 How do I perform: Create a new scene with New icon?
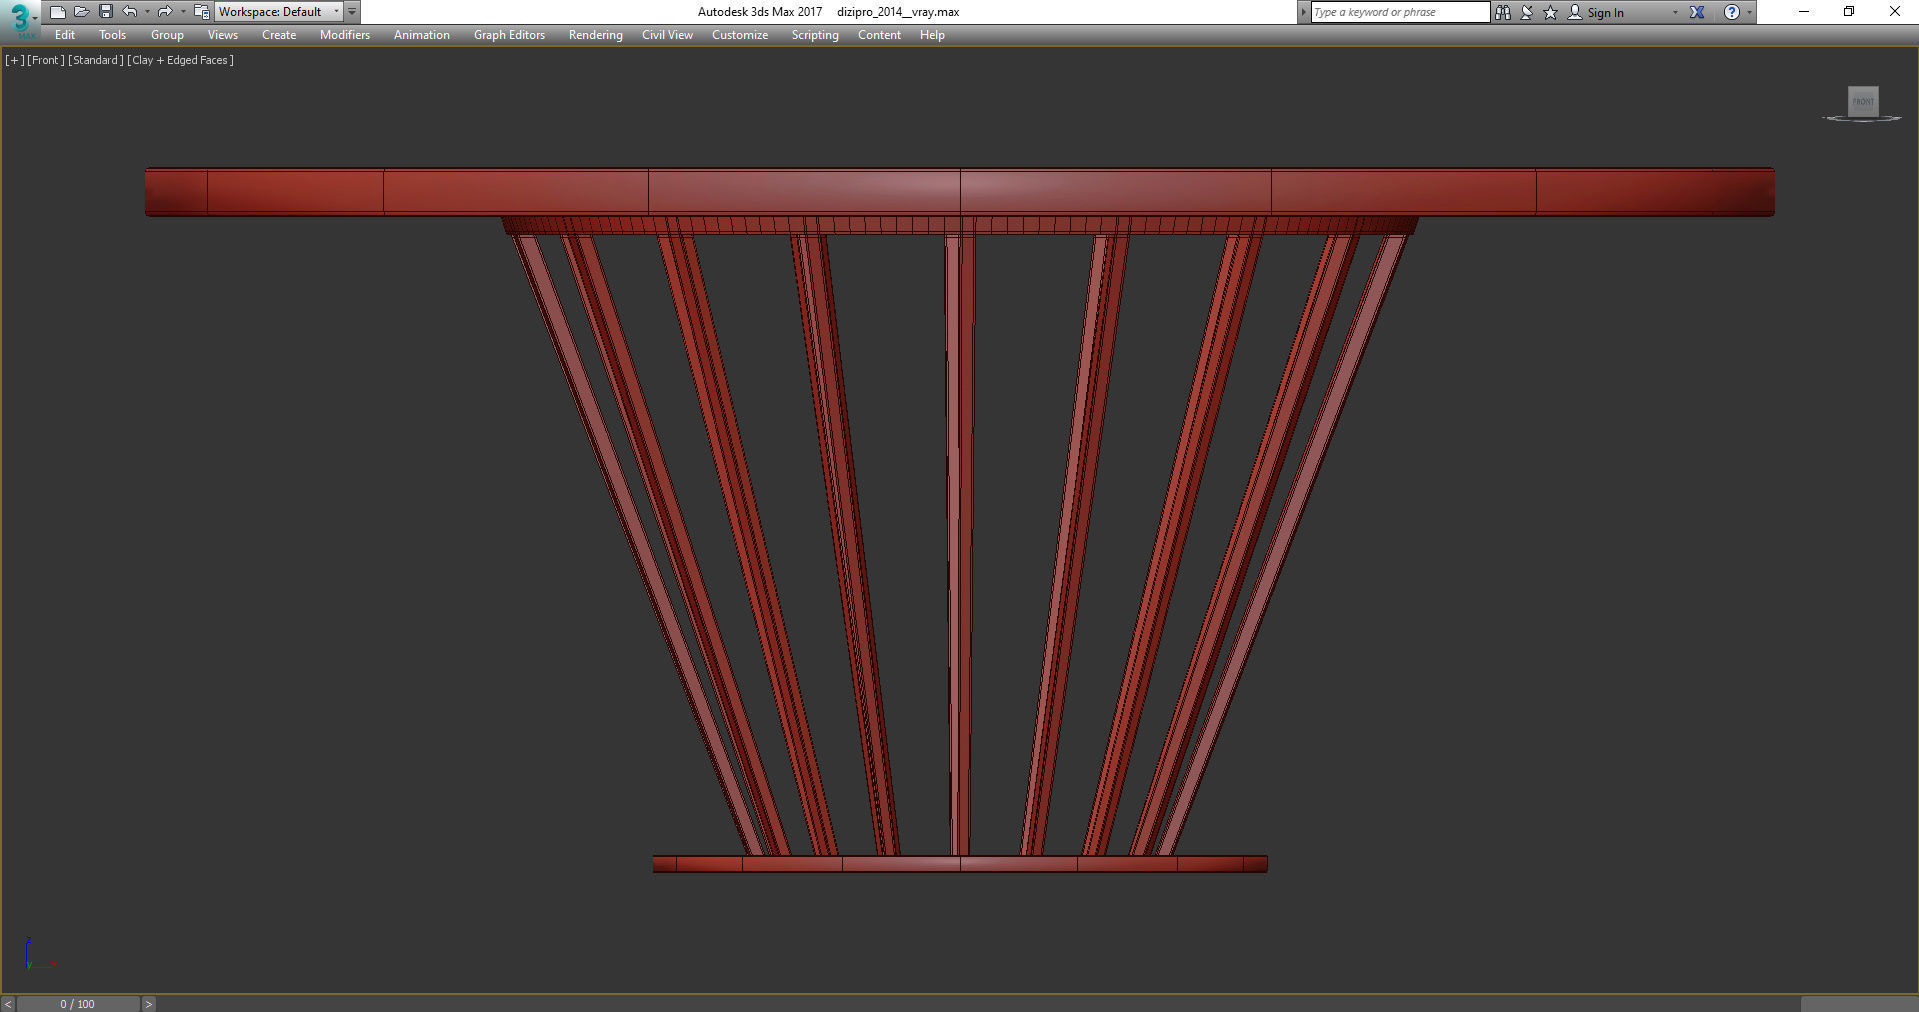coord(58,12)
